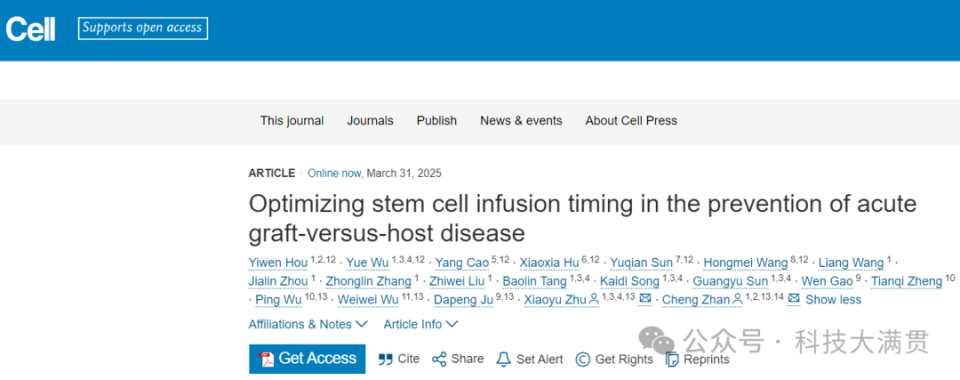Open the This journal menu
This screenshot has width=960, height=380.
pos(292,121)
